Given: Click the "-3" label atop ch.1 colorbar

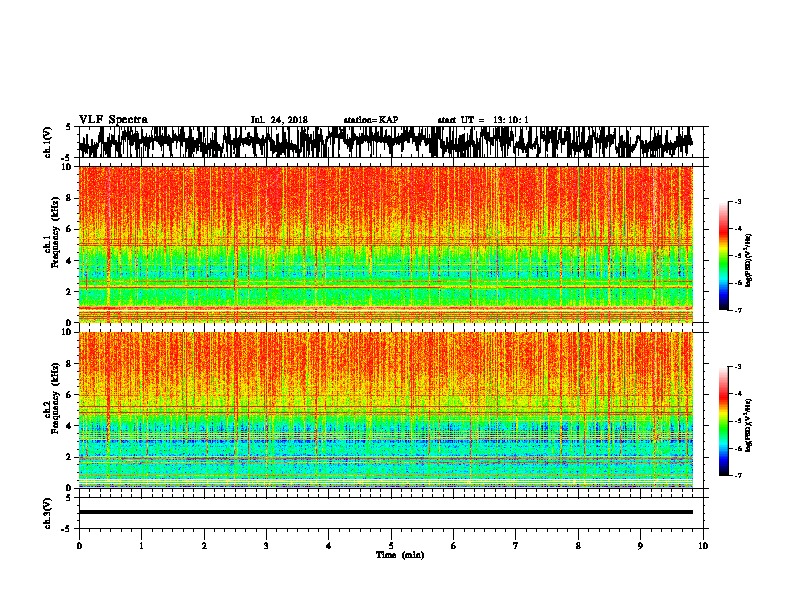Looking at the screenshot, I should (x=737, y=201).
